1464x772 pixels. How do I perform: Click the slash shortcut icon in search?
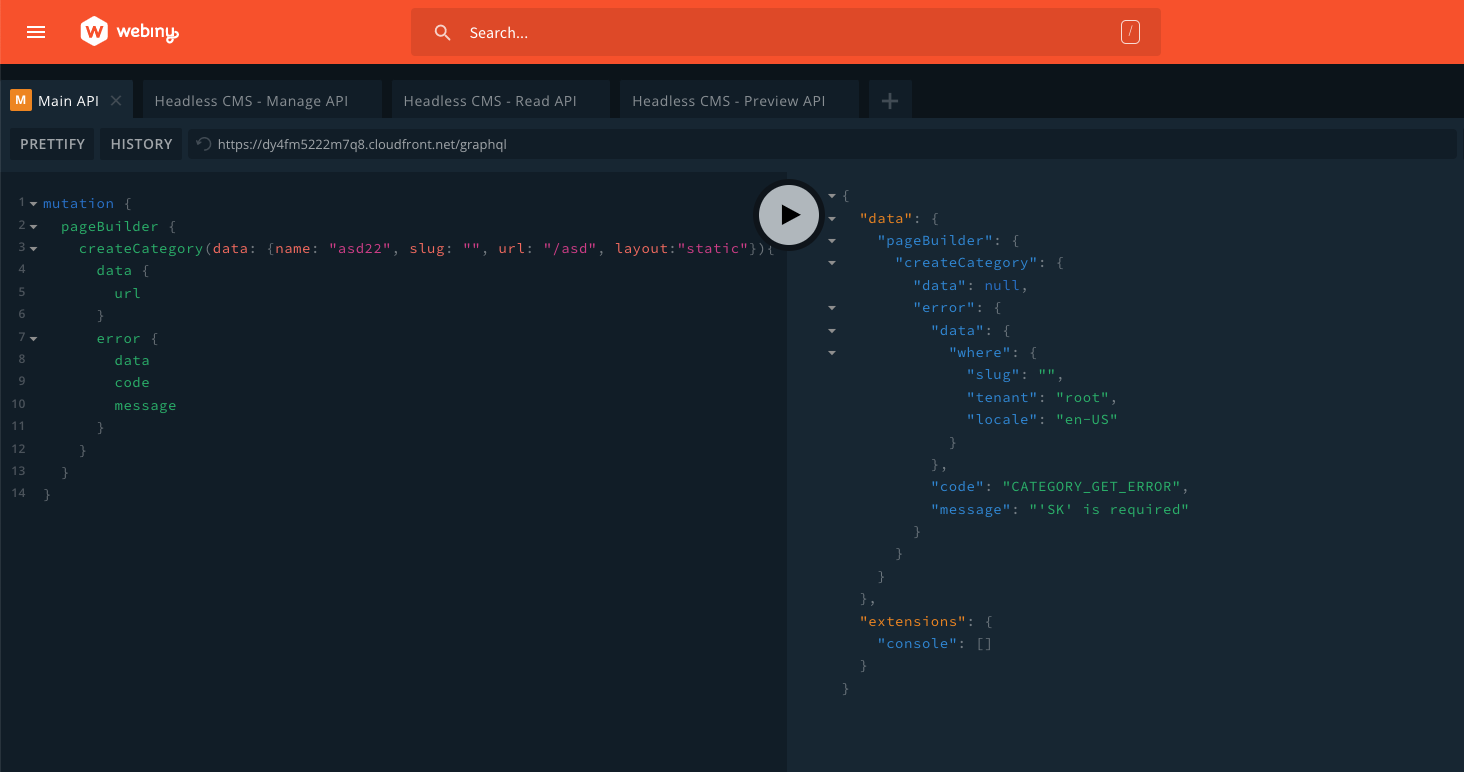tap(1130, 33)
